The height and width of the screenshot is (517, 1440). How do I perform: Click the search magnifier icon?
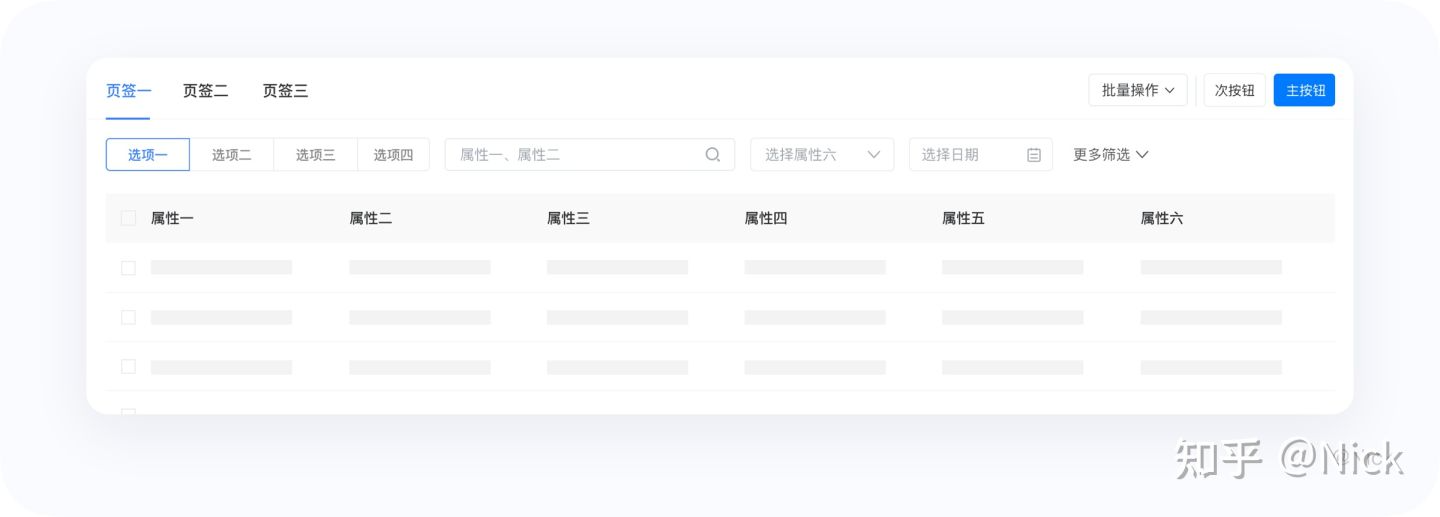coord(713,155)
